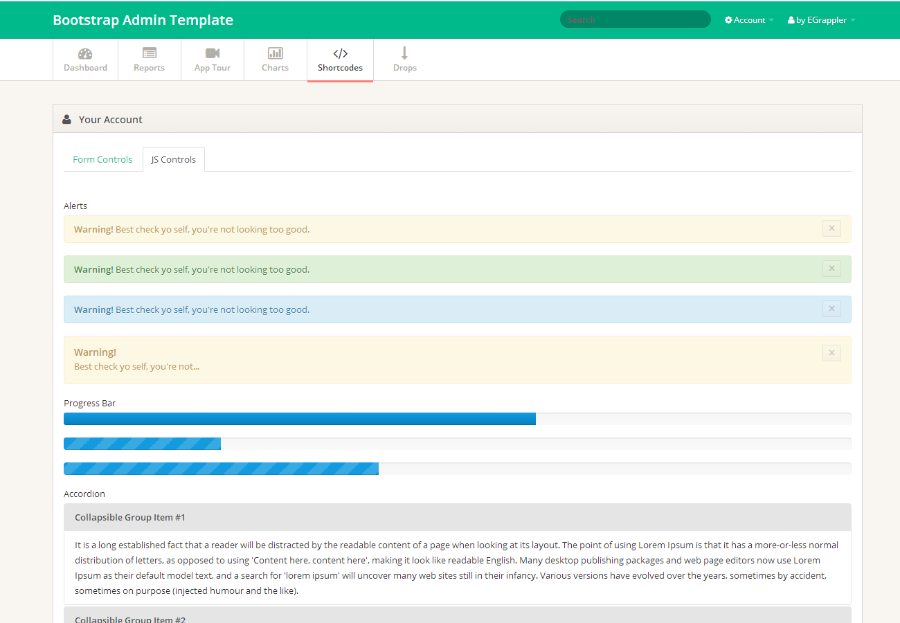
Task: Click the Shortcodes code brackets icon
Action: [340, 53]
